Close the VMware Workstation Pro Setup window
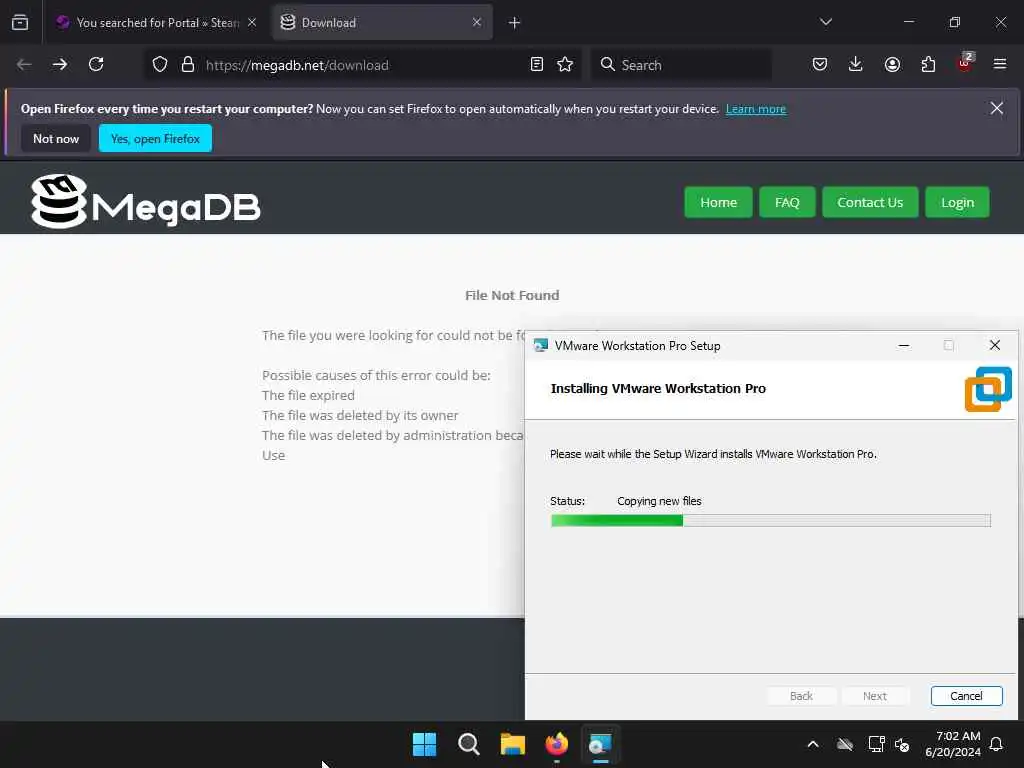 (995, 345)
